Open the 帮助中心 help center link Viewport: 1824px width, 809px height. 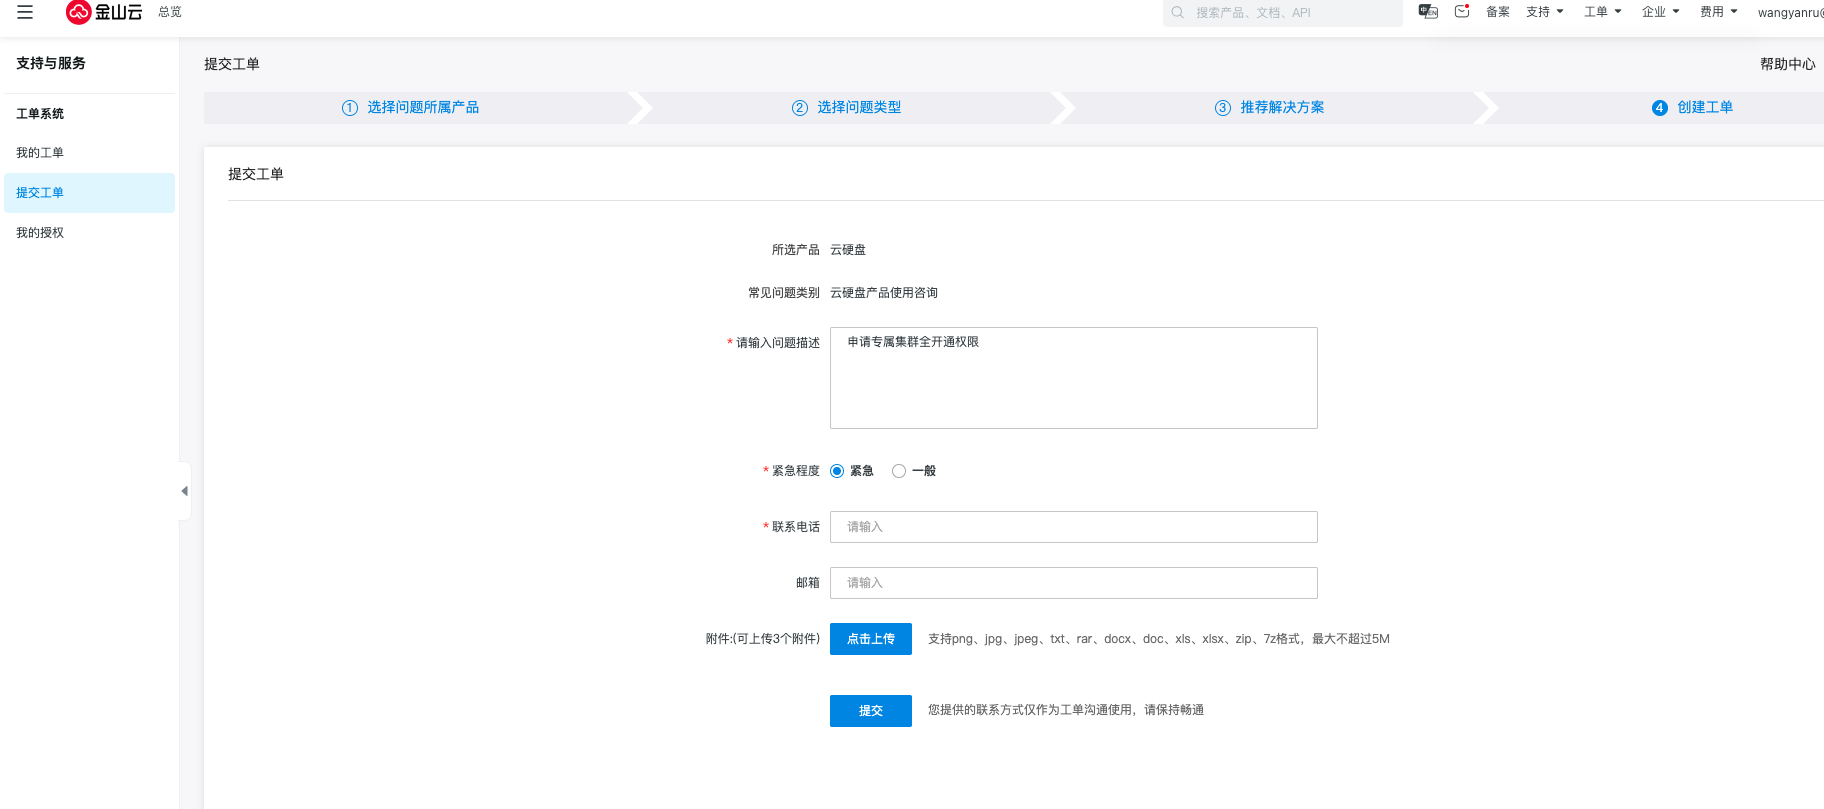(x=1787, y=64)
